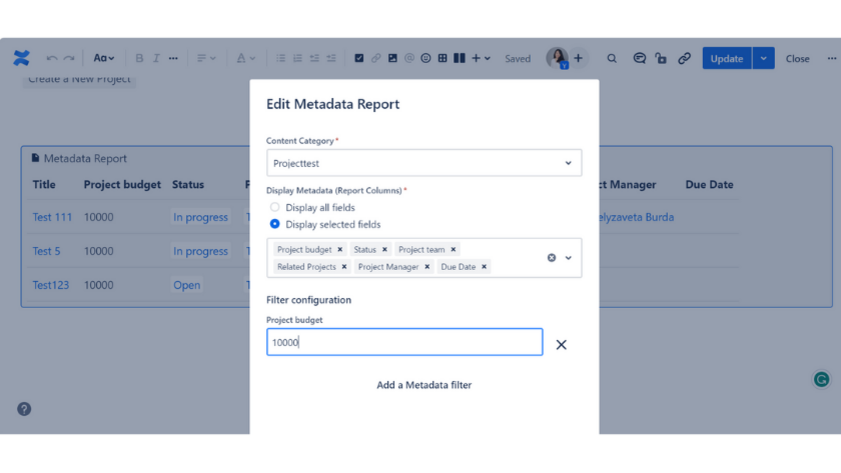Insert an image from toolbar

coord(392,58)
